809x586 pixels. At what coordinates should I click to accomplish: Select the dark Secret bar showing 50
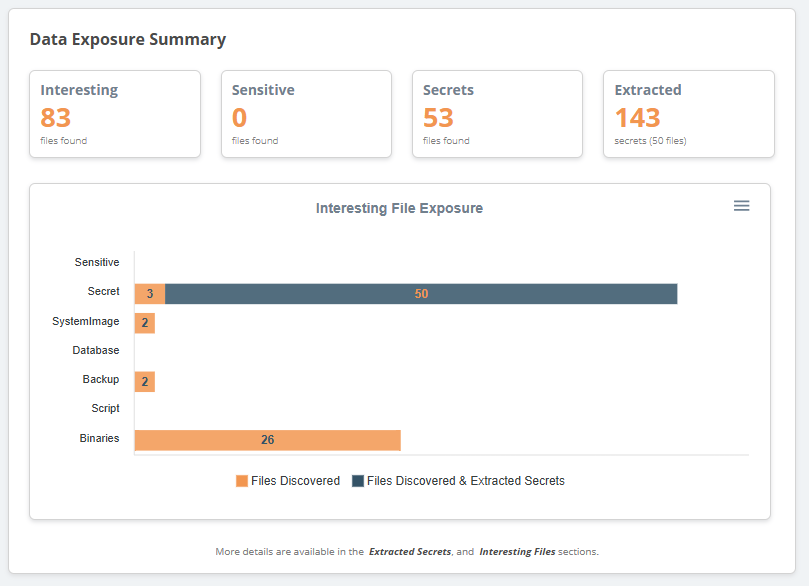click(420, 293)
